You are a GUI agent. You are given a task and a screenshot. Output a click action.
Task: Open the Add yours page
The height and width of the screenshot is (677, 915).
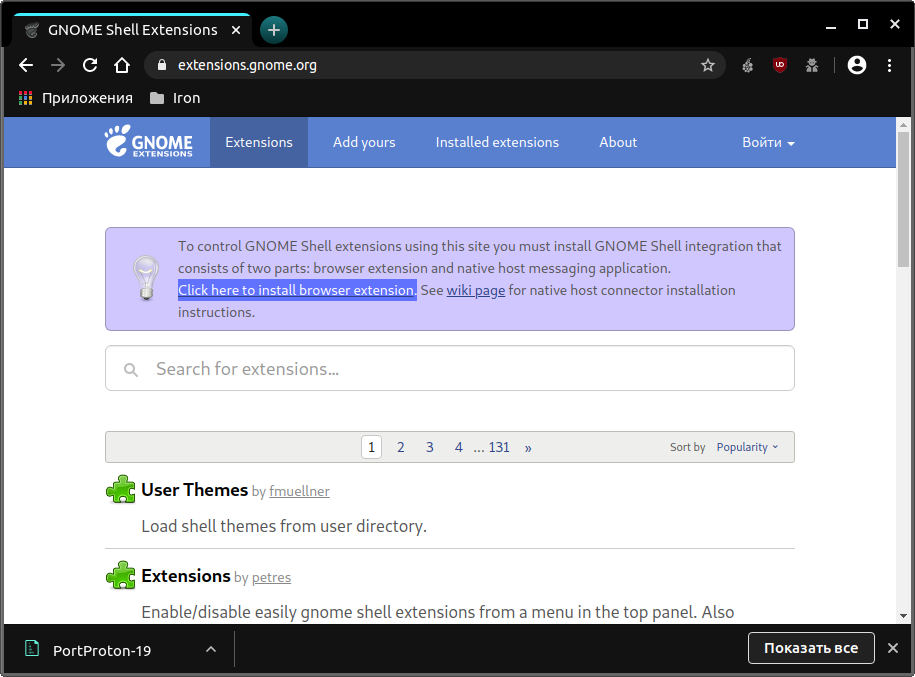coord(364,142)
